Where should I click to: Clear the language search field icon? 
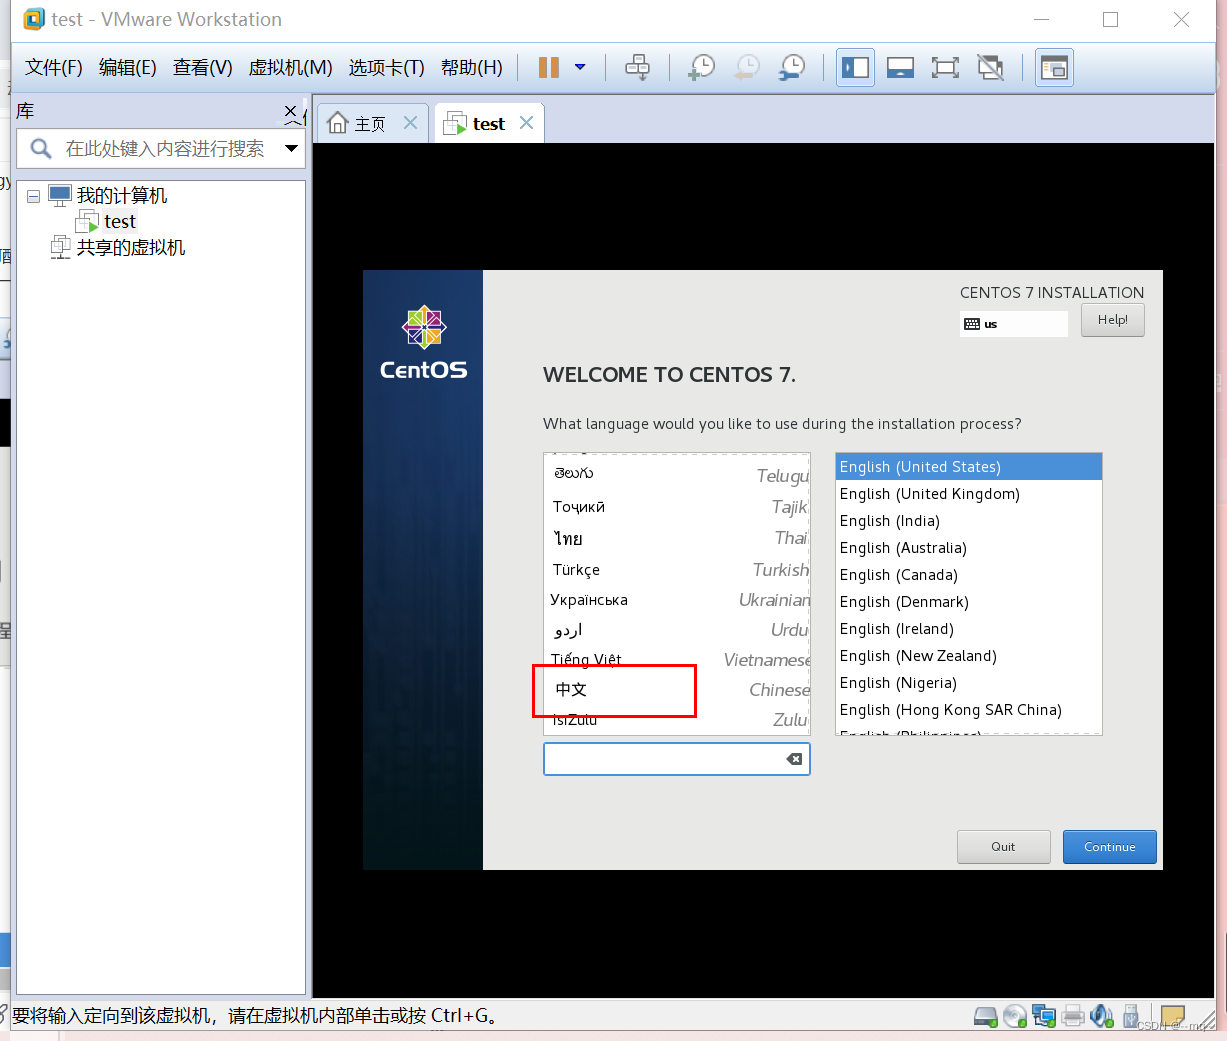(794, 759)
